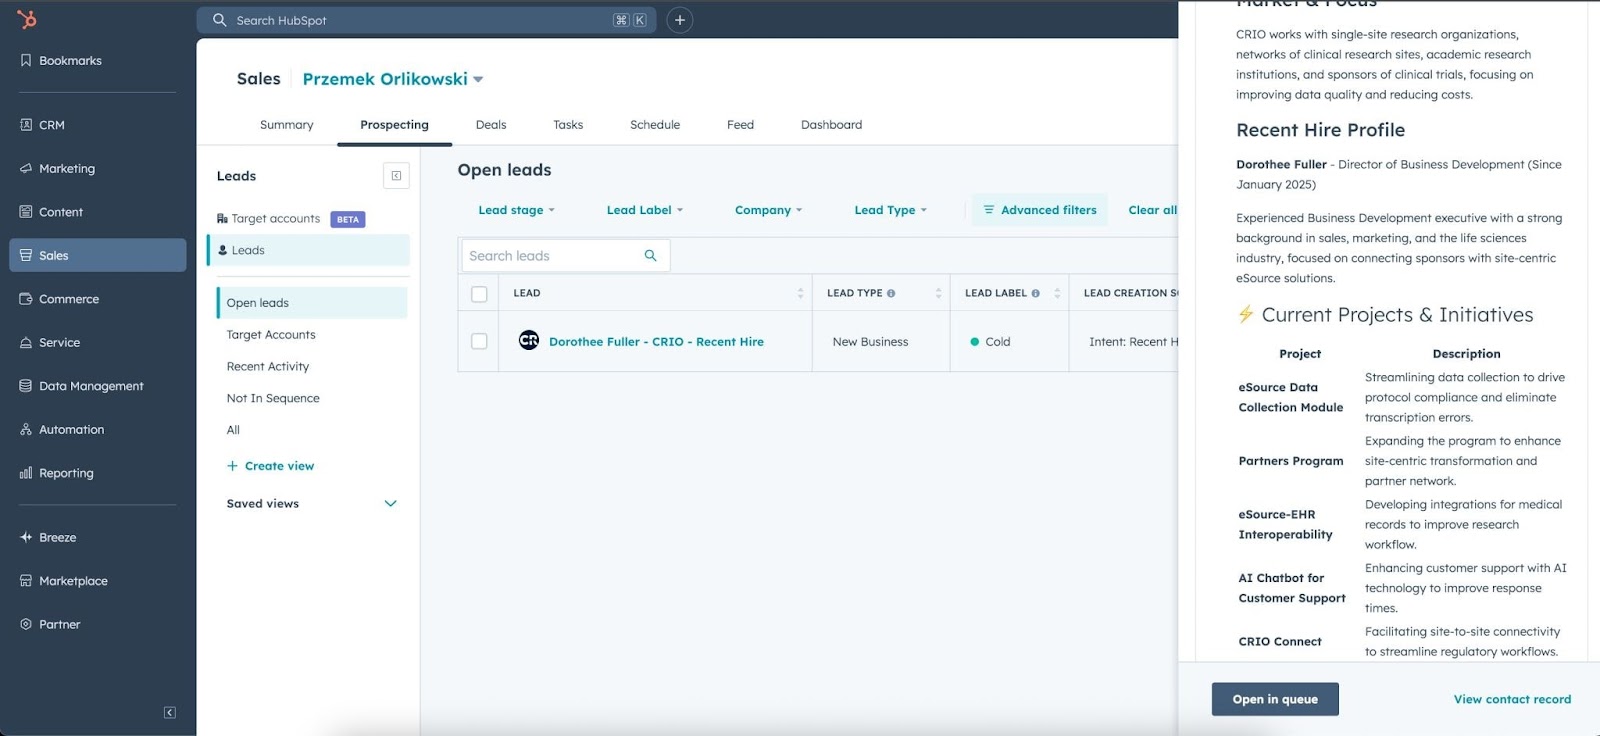Click Open in queue button
This screenshot has height=736, width=1600.
pos(1275,699)
